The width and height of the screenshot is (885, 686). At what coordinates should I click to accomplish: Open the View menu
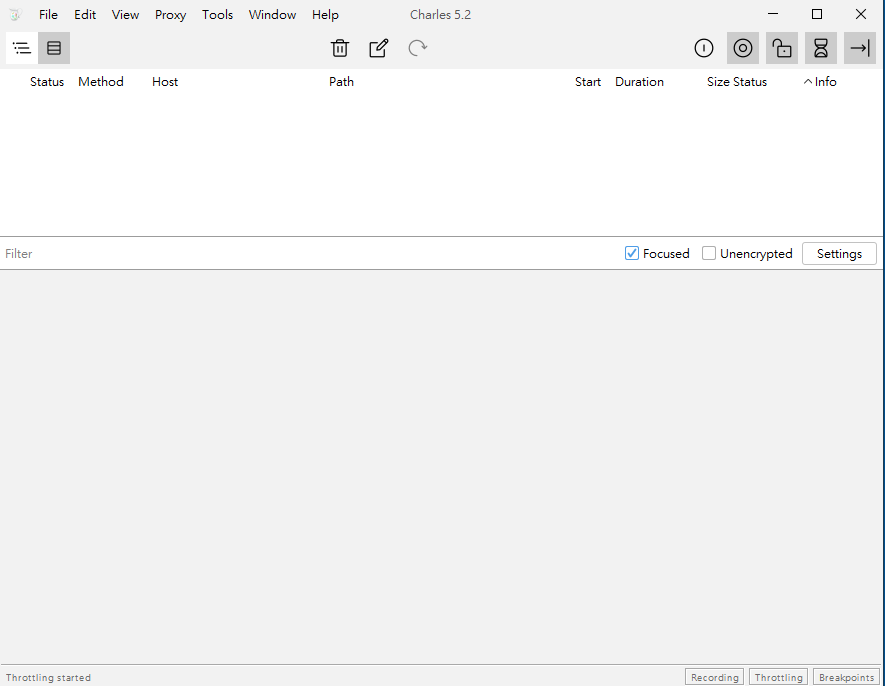pyautogui.click(x=125, y=15)
